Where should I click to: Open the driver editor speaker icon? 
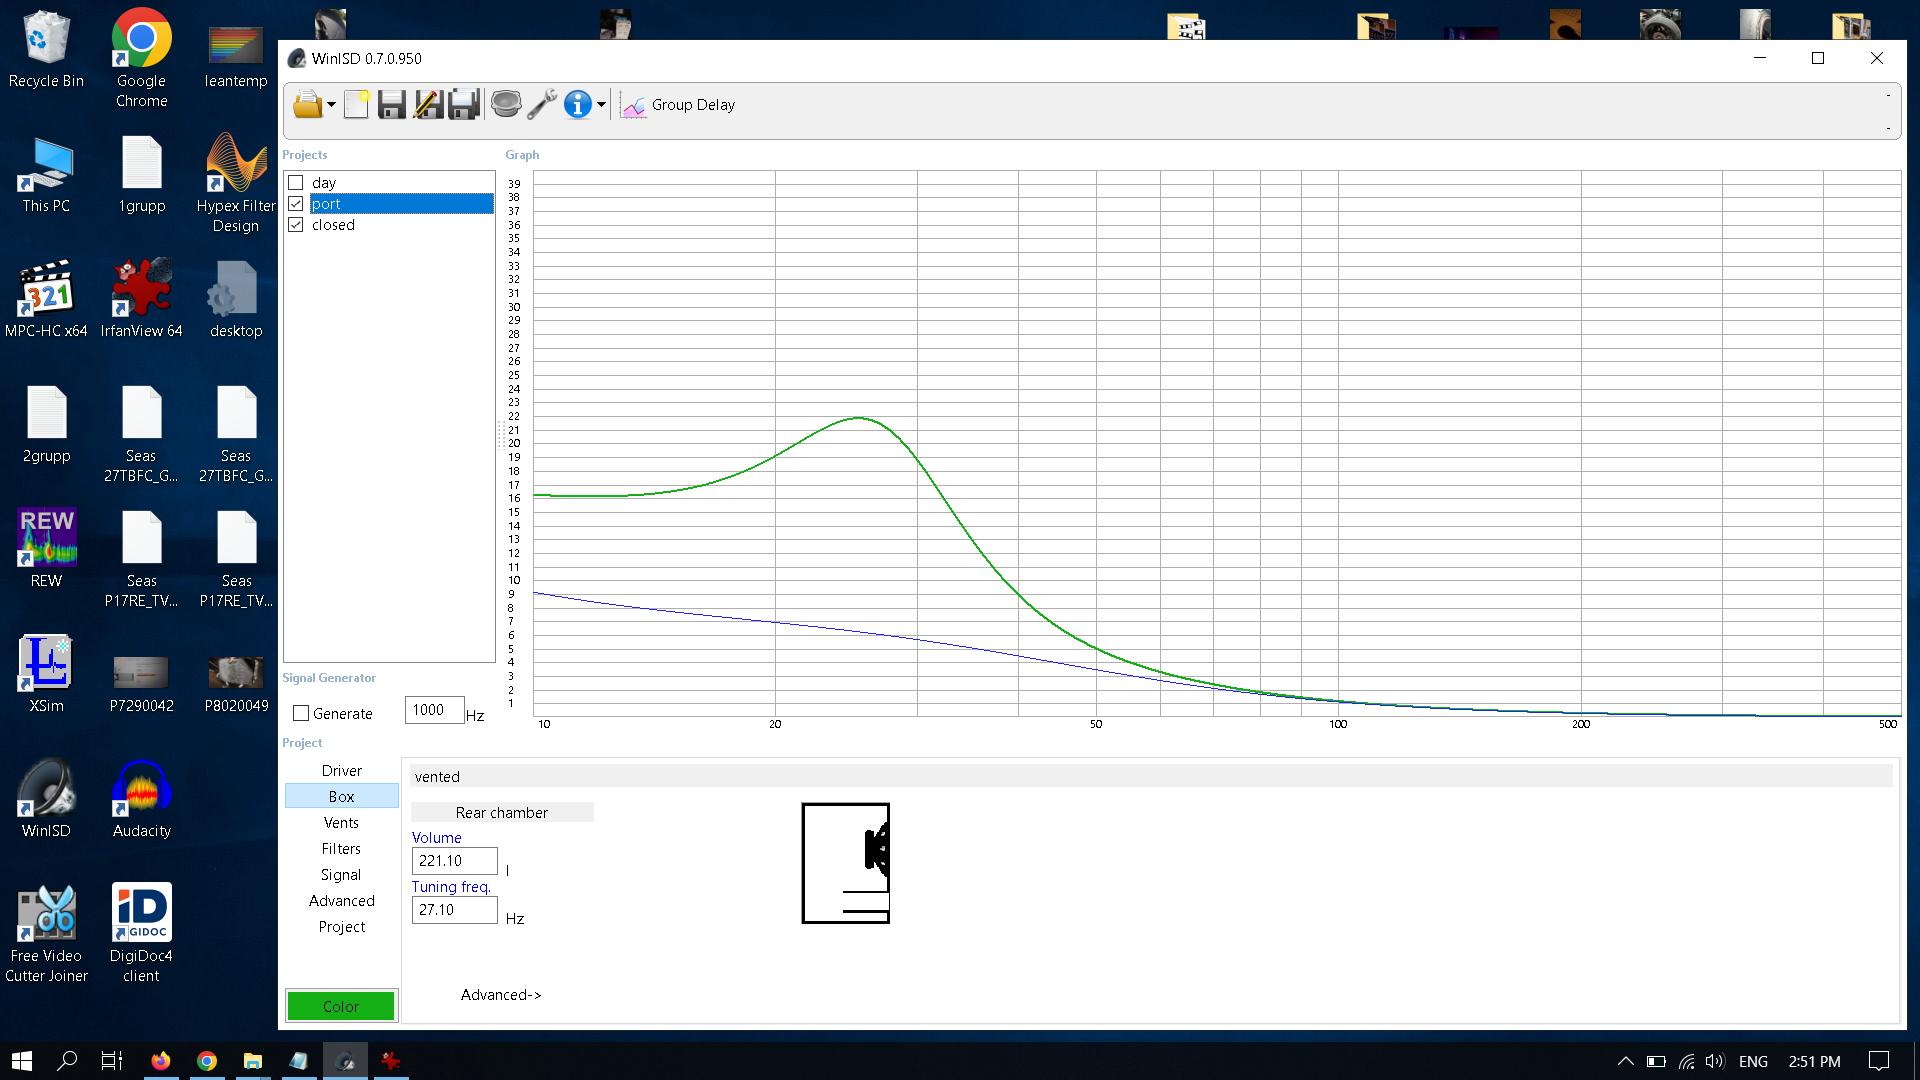(506, 105)
